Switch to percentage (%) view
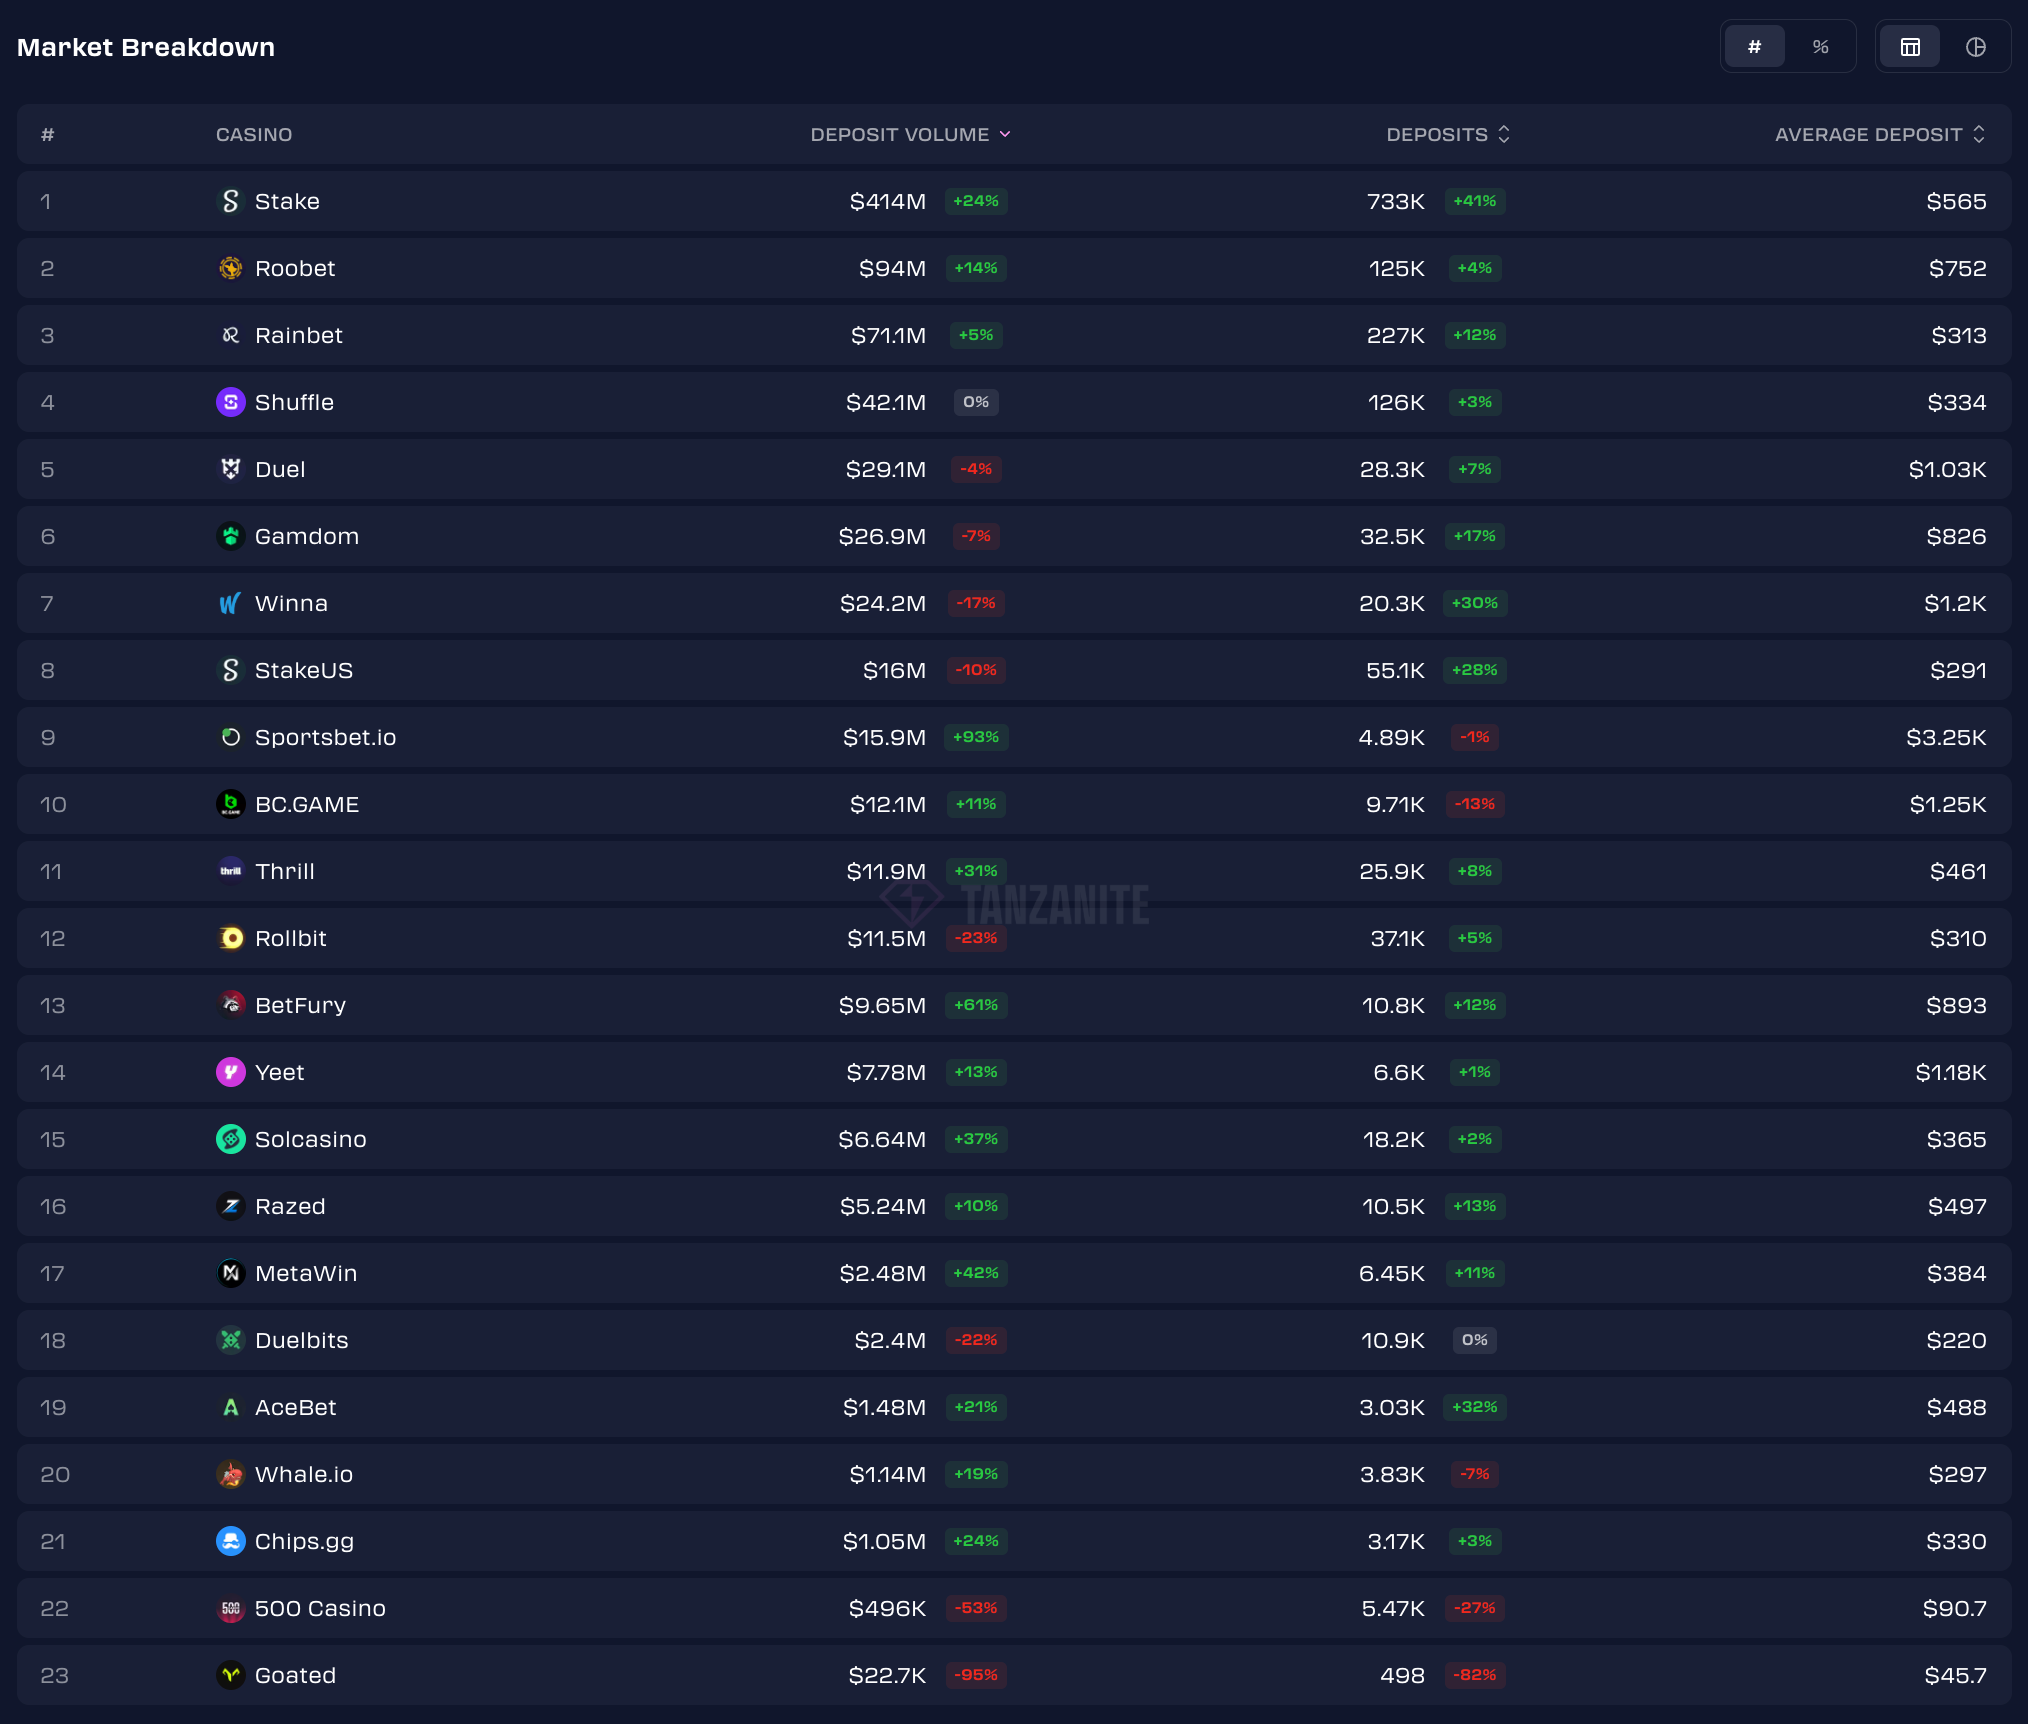This screenshot has height=1724, width=2028. pyautogui.click(x=1820, y=47)
